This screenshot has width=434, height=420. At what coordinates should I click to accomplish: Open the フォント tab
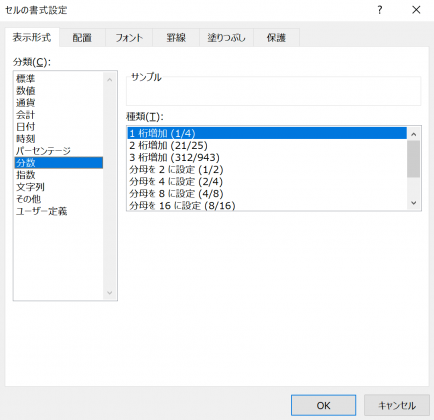[129, 38]
